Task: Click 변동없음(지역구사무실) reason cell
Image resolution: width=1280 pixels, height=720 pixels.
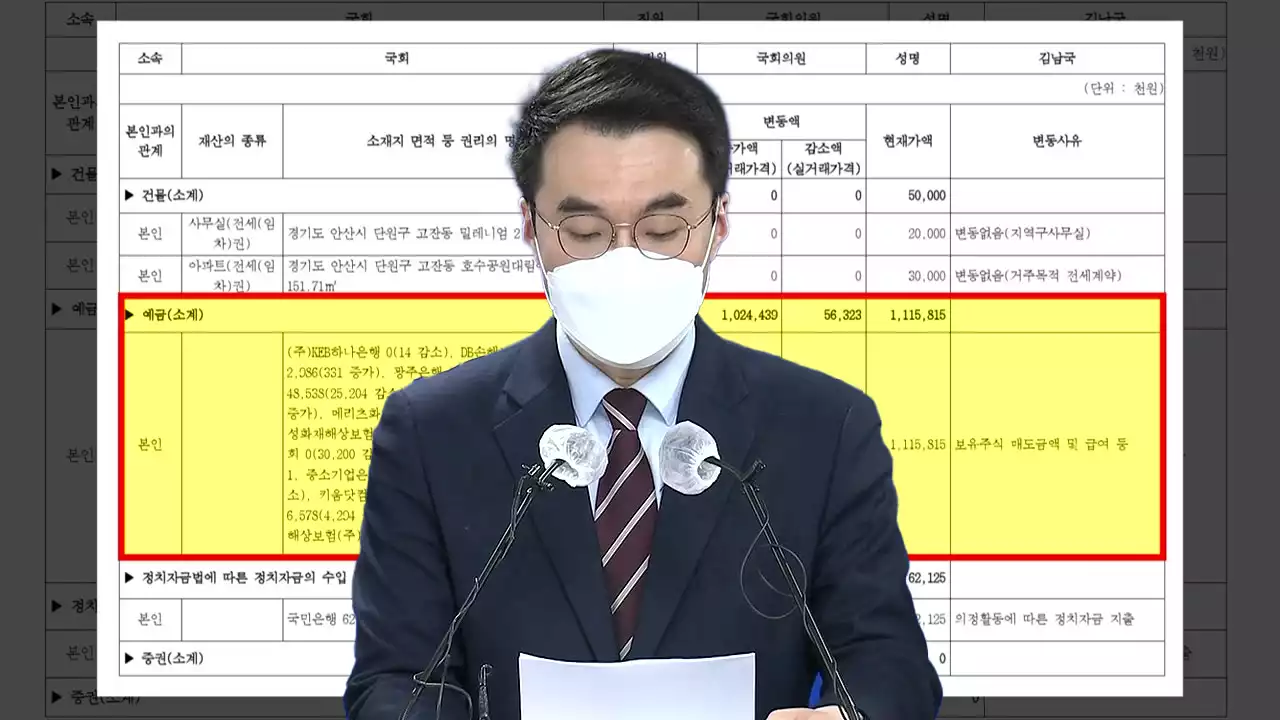Action: click(x=1023, y=233)
